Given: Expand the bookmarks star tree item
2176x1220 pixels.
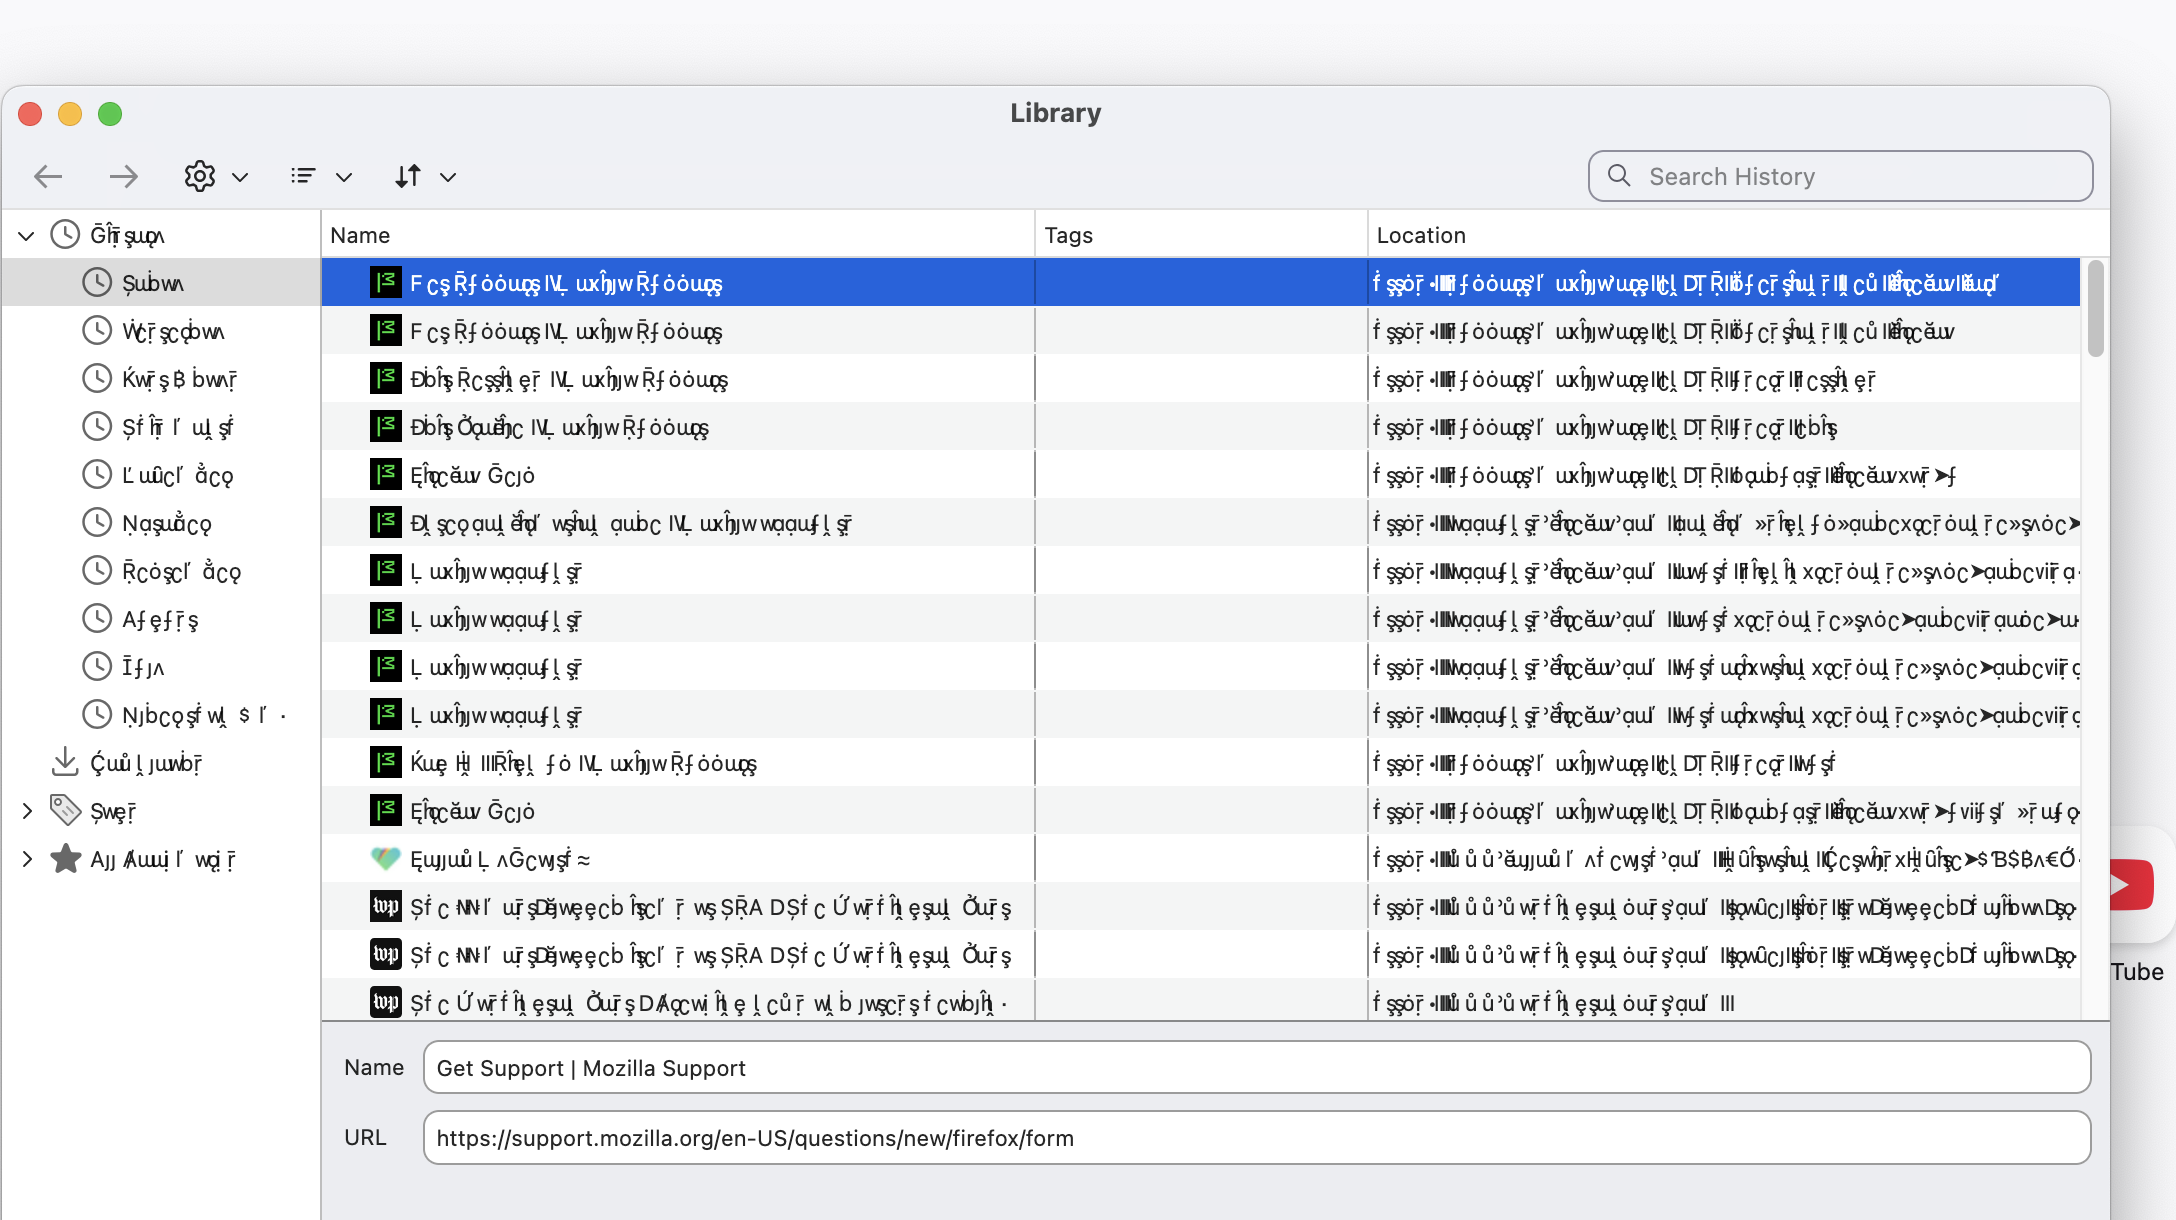Looking at the screenshot, I should (27, 859).
